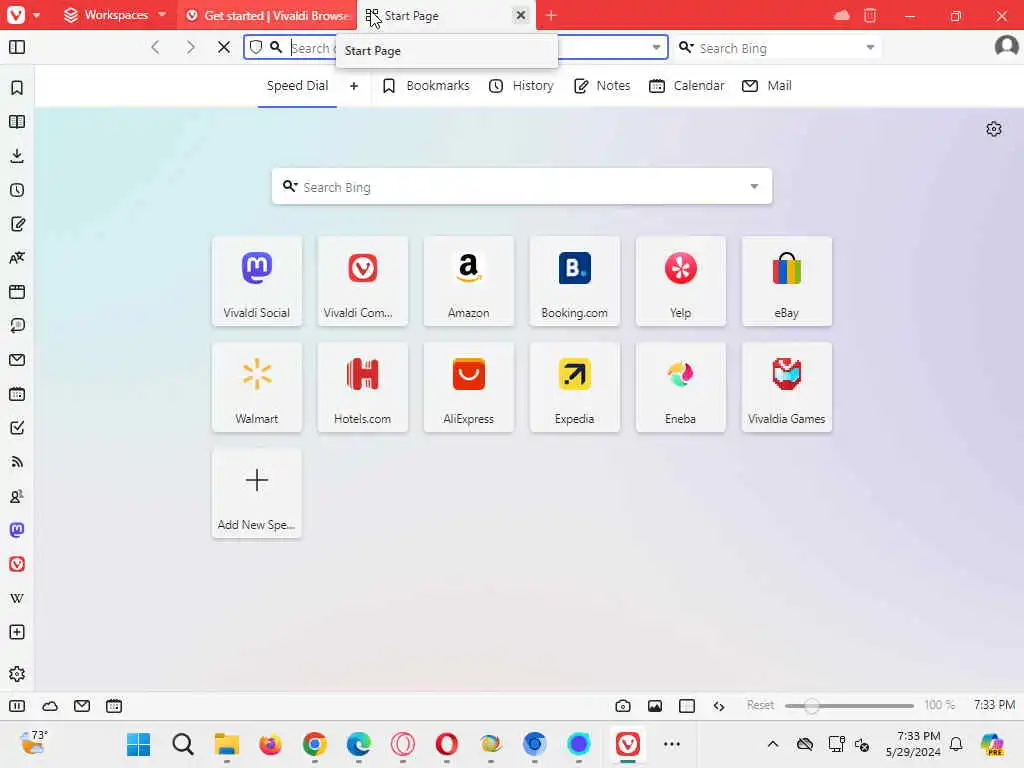The width and height of the screenshot is (1024, 768).
Task: Open Yelp speed dial tile
Action: [x=680, y=281]
